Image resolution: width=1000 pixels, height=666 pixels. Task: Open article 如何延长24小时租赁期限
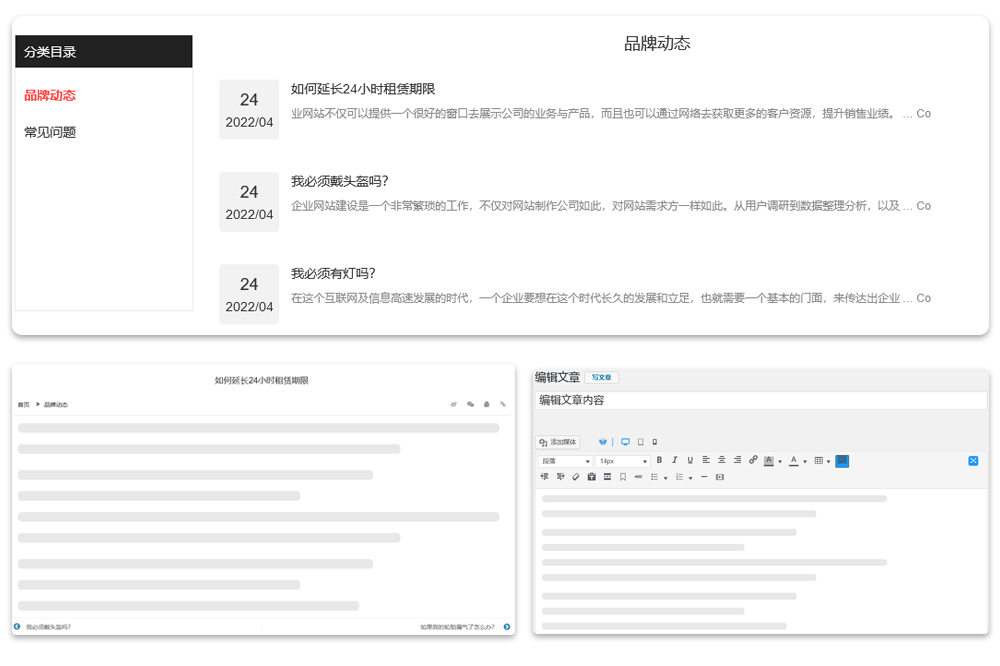click(x=363, y=89)
